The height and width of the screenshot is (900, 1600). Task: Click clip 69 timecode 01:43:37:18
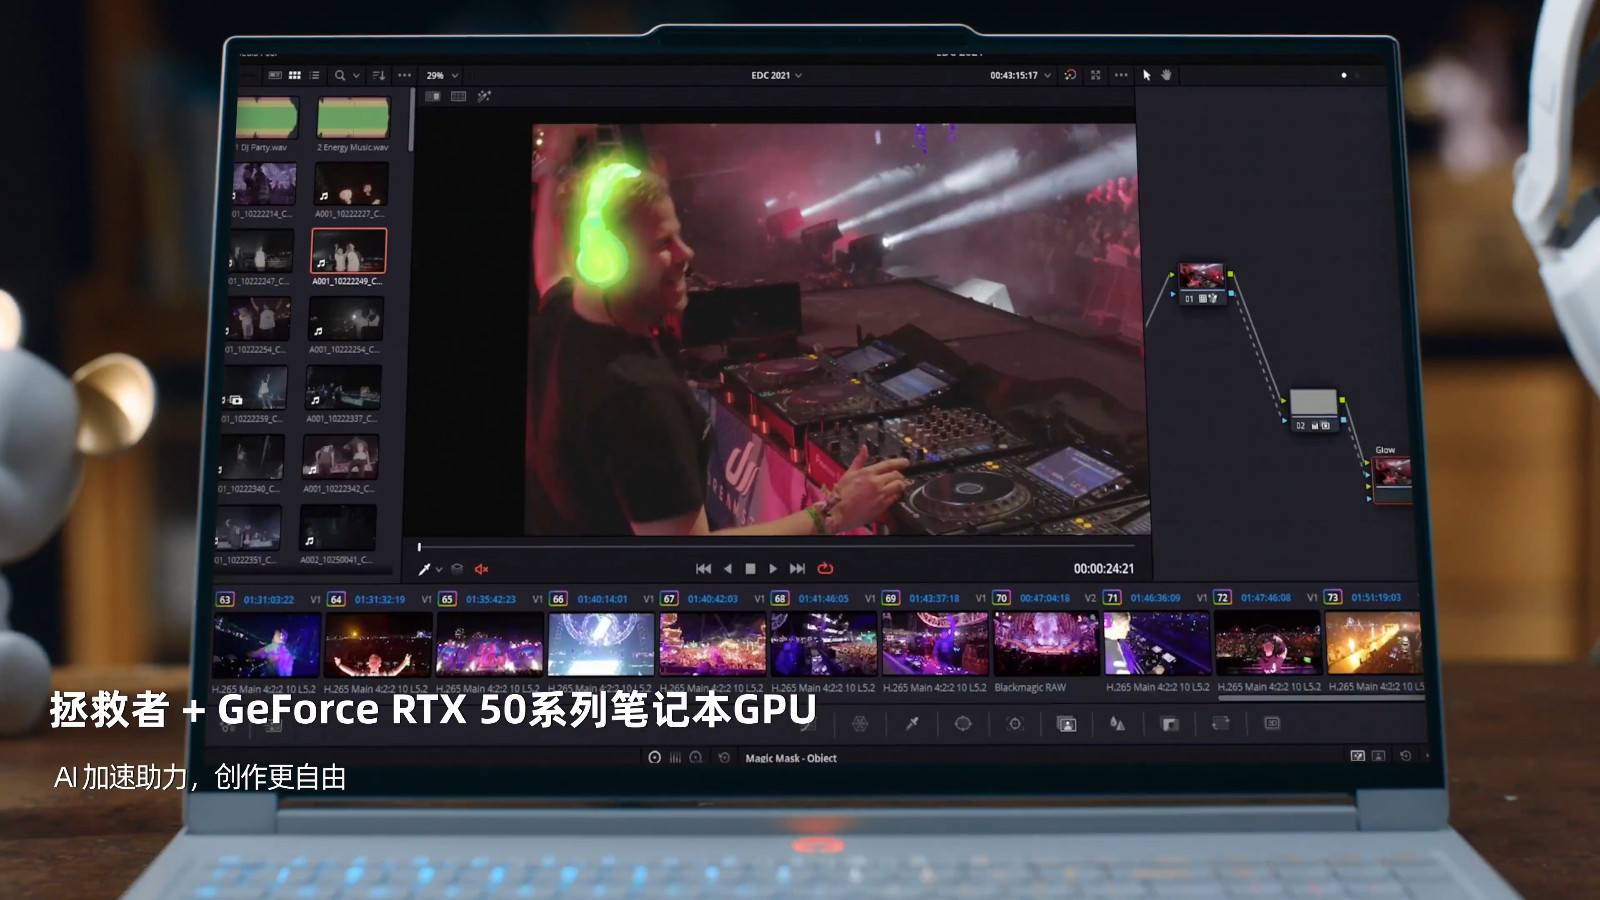click(x=934, y=599)
